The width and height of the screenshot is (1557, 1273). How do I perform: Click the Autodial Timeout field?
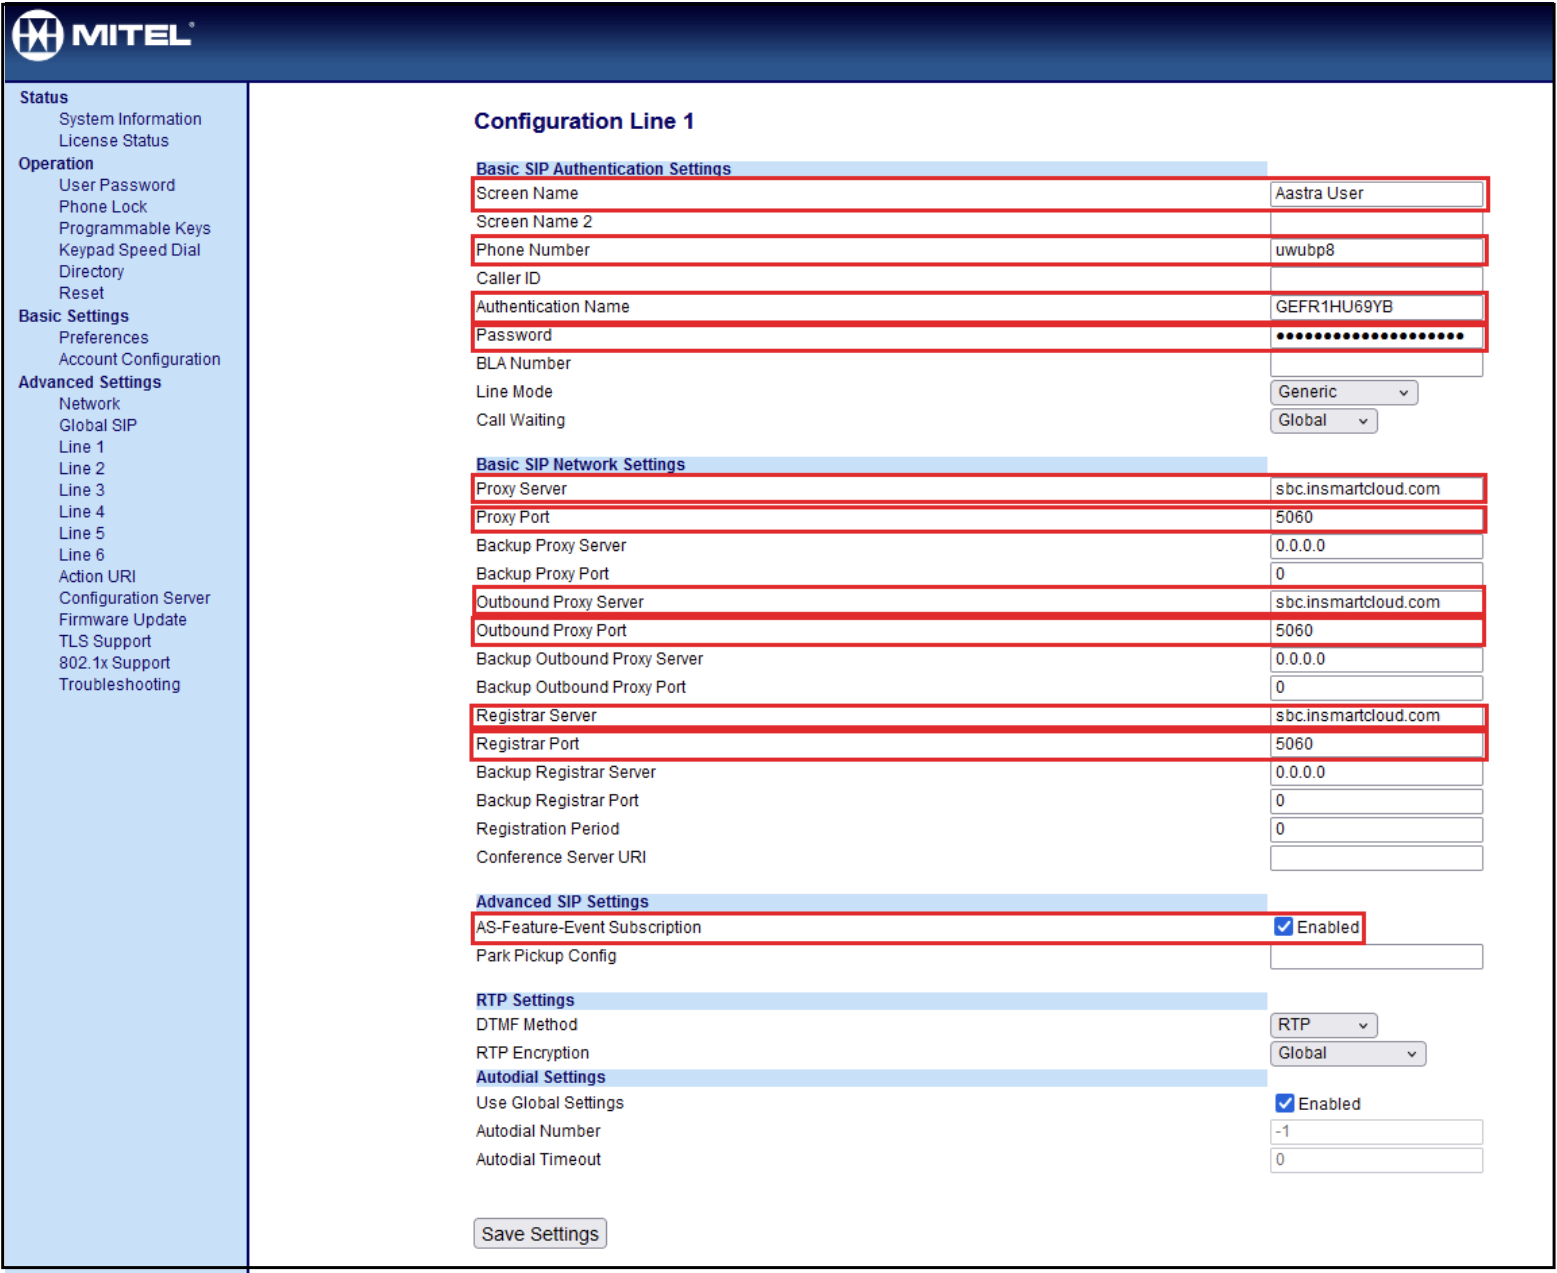tap(1376, 1160)
